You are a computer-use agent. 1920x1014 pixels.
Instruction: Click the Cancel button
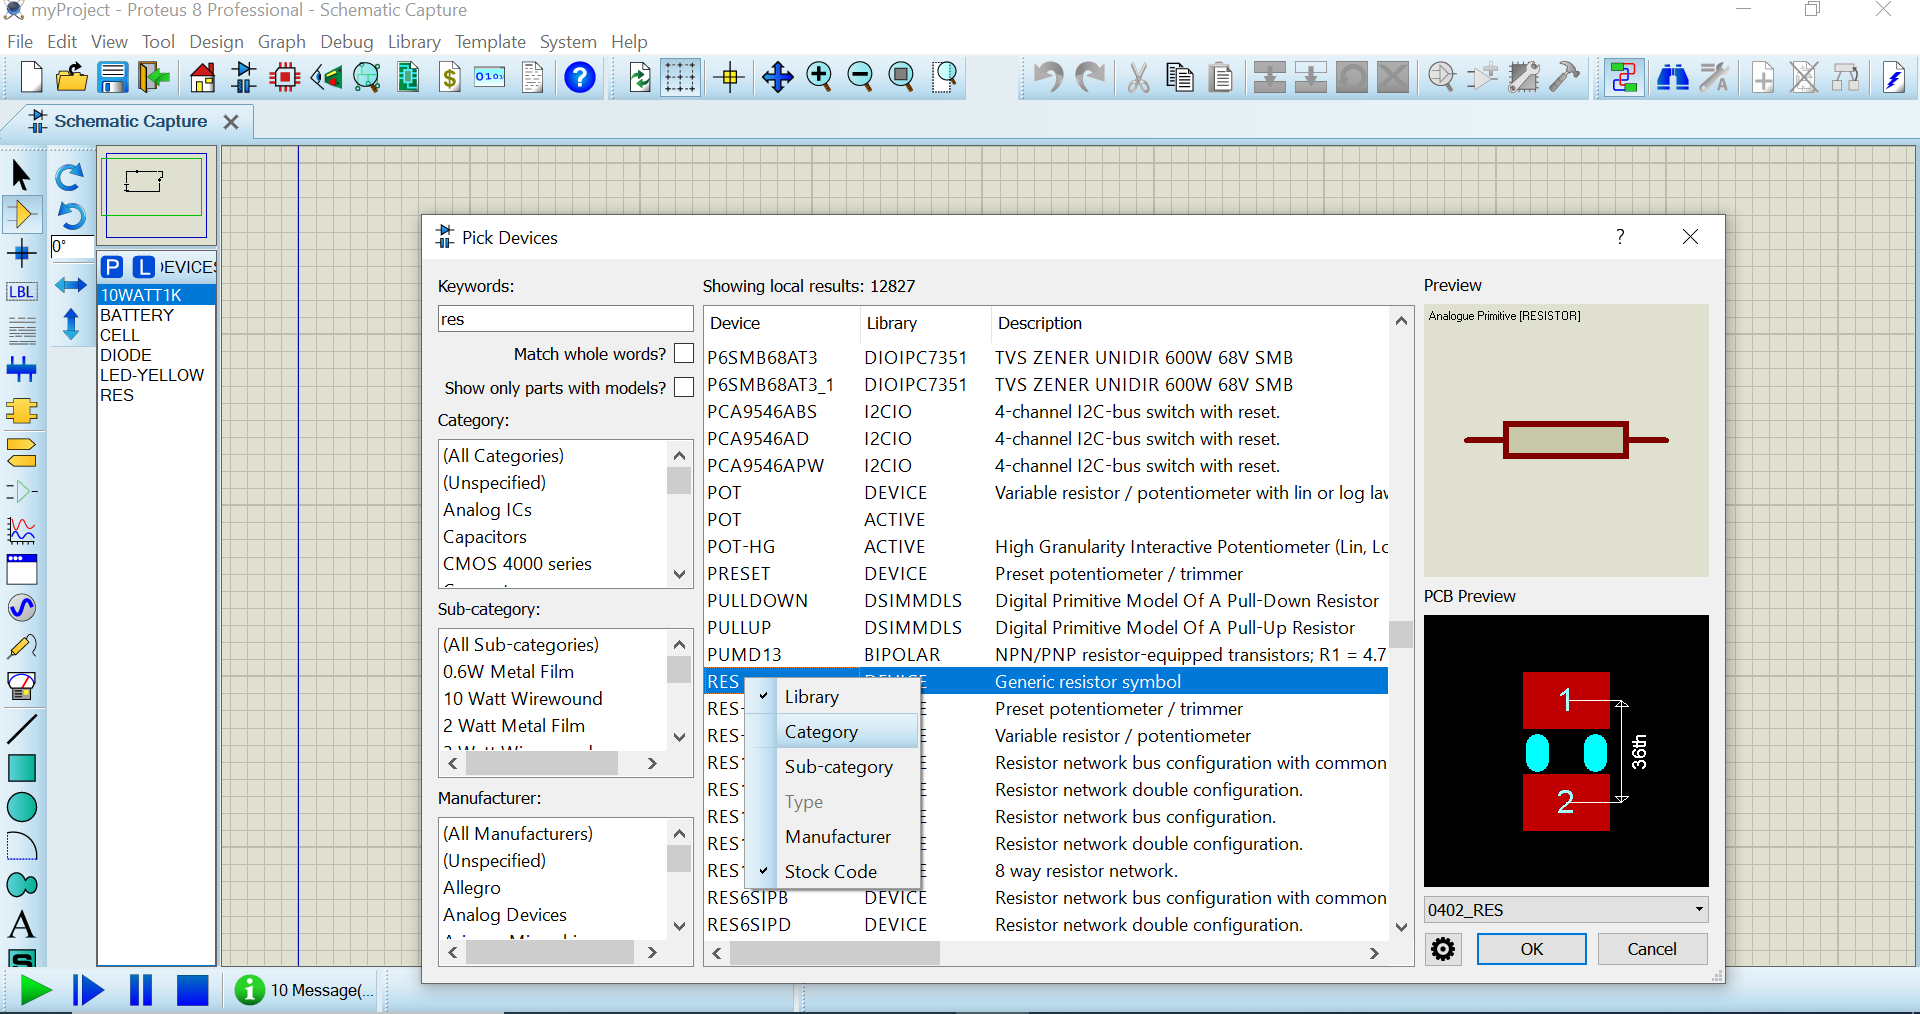click(x=1651, y=949)
